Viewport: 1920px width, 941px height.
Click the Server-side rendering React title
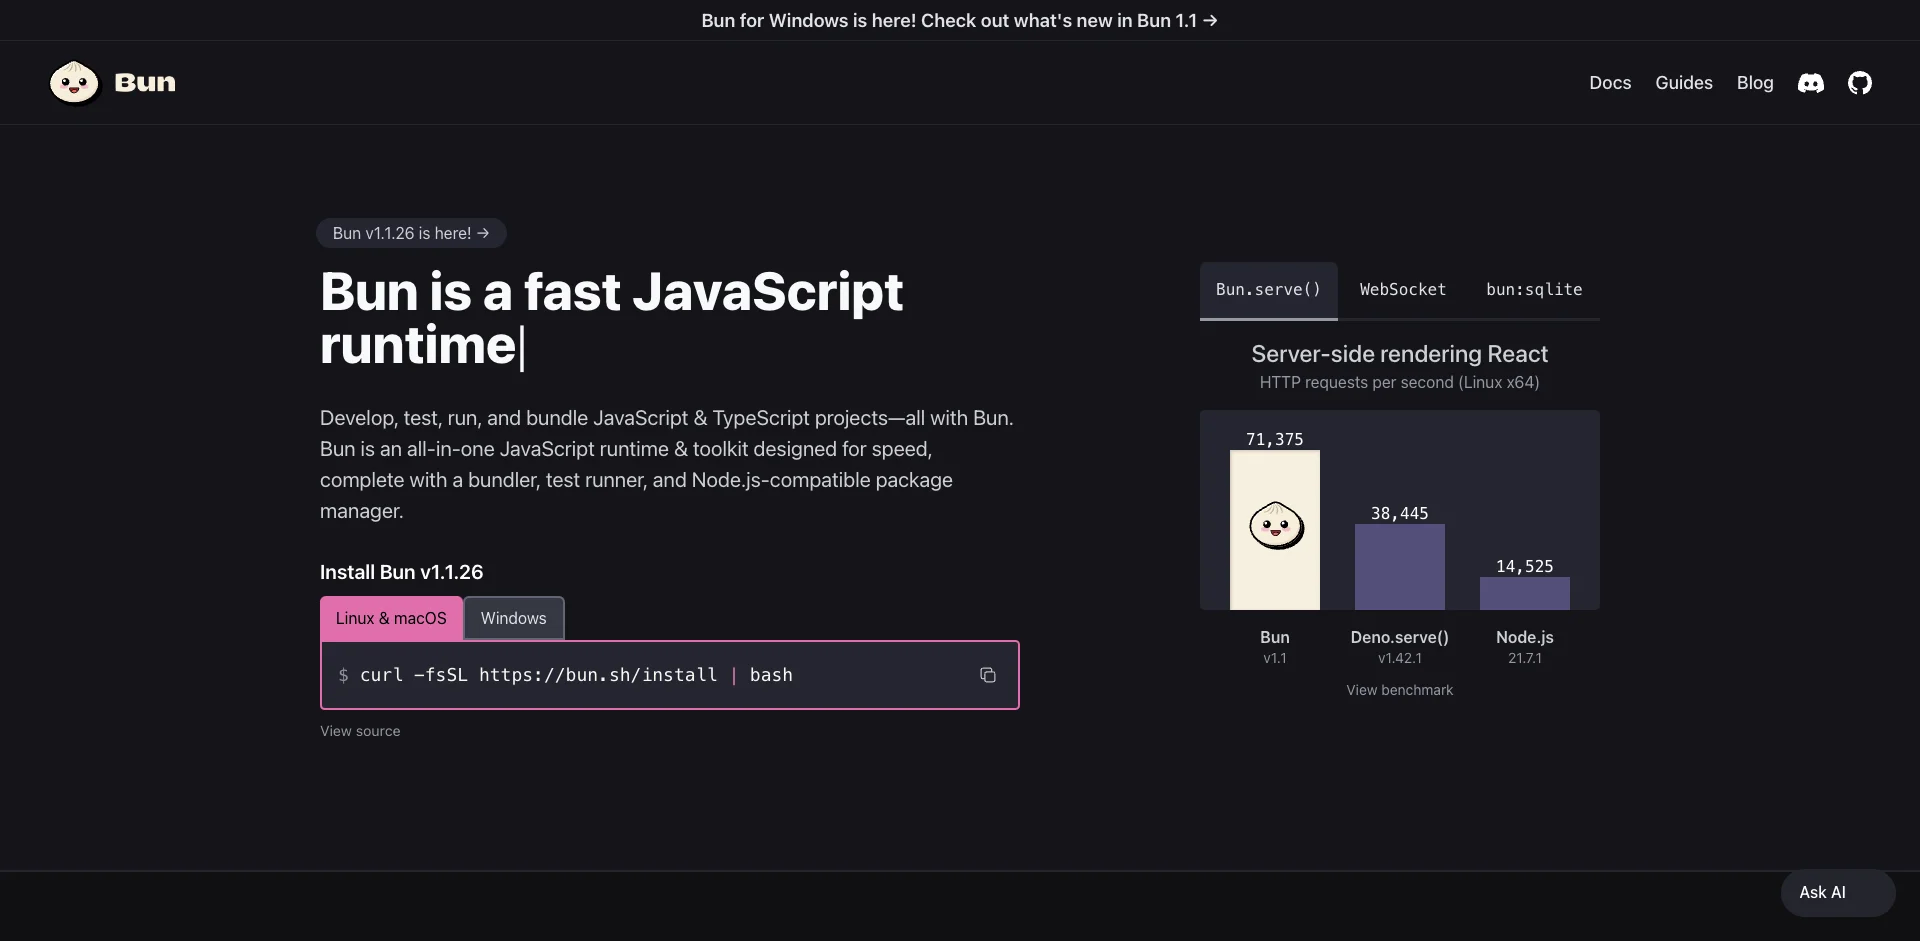coord(1399,354)
